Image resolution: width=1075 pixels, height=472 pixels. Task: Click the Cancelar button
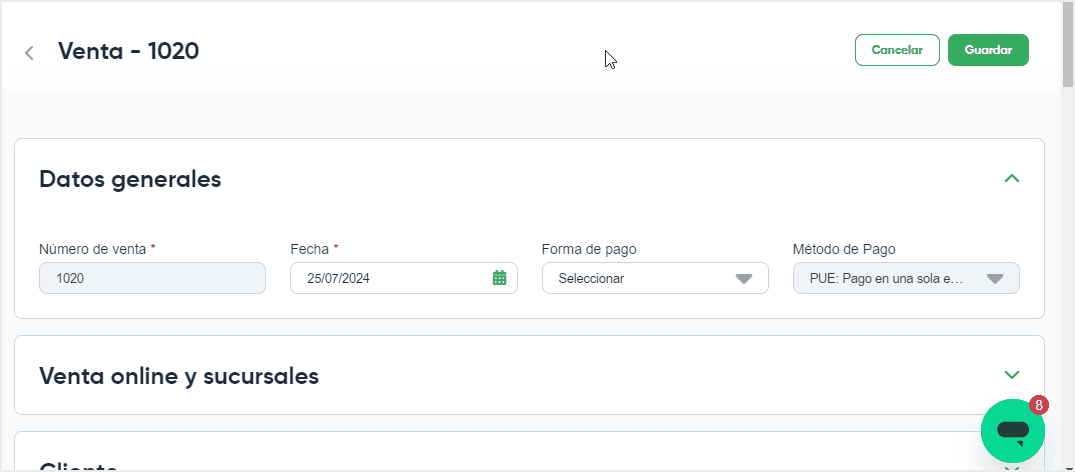point(897,50)
